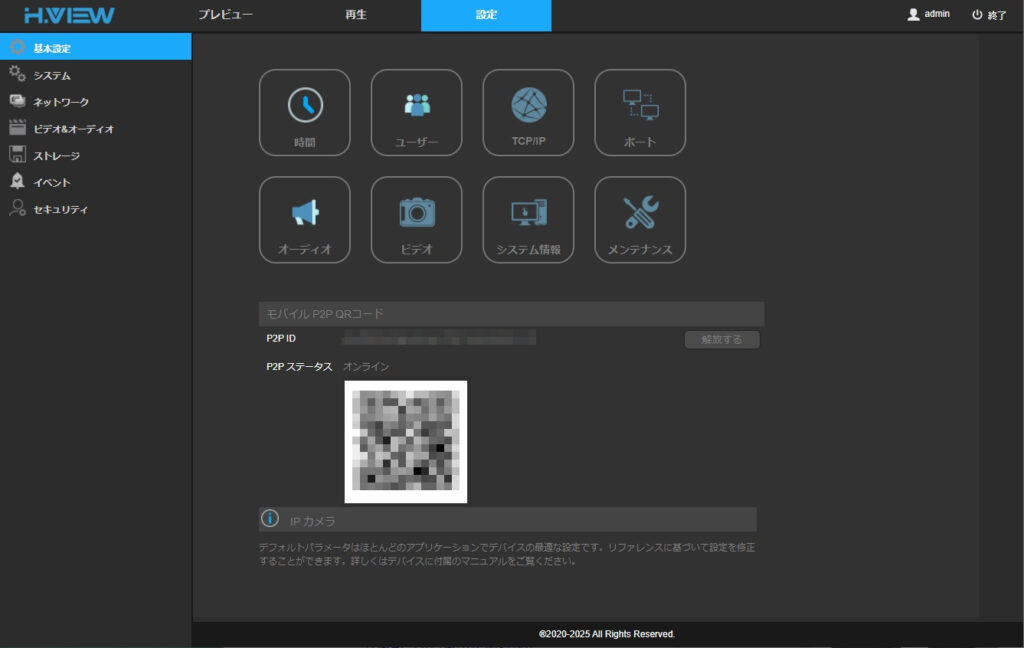1024x648 pixels.
Task: Click the モバイル P2P QRコード header
Action: [x=511, y=314]
